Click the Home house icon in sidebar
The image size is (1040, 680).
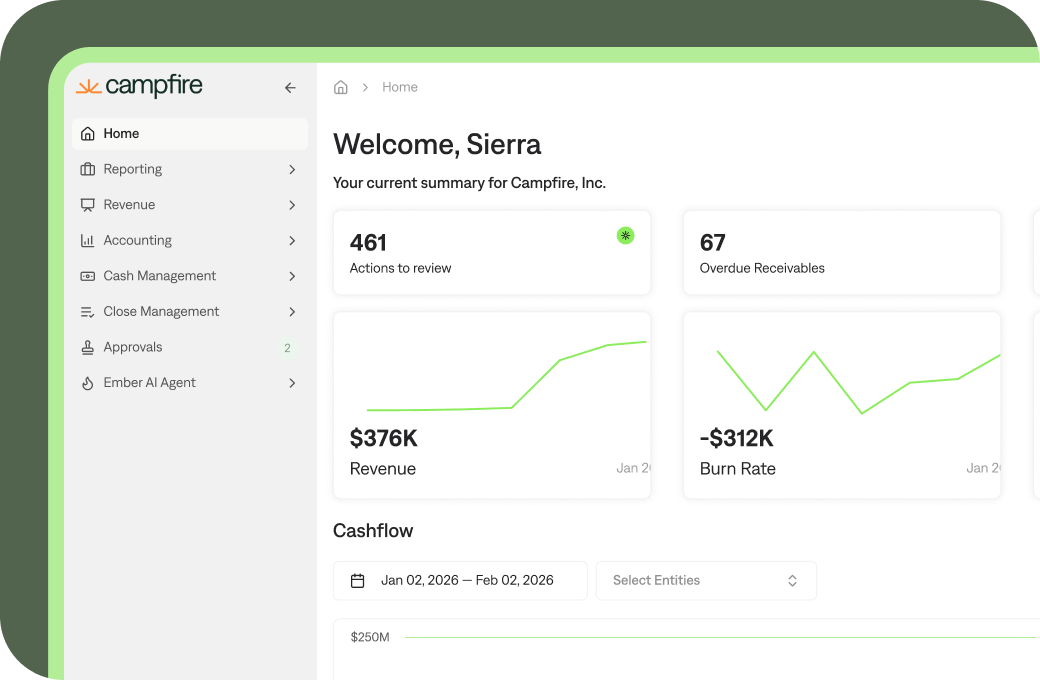point(88,133)
